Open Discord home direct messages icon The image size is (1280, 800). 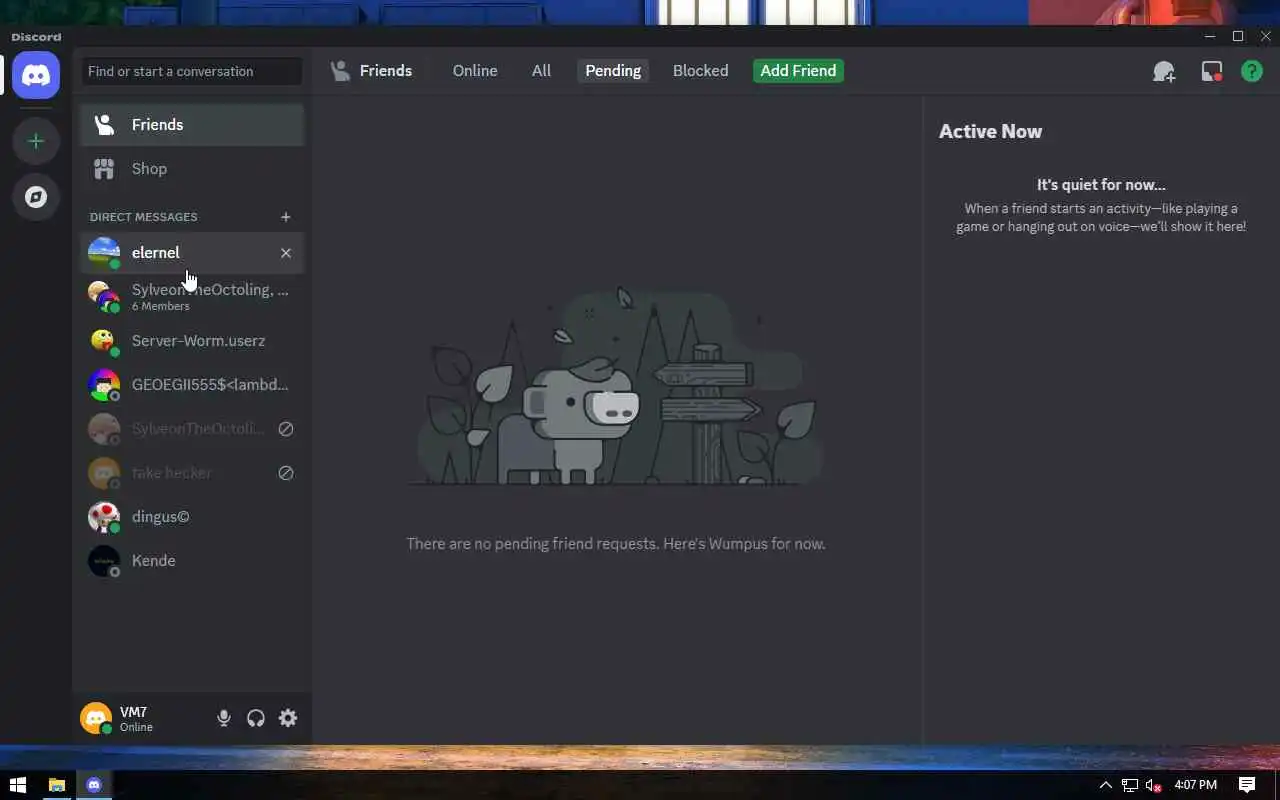click(36, 75)
